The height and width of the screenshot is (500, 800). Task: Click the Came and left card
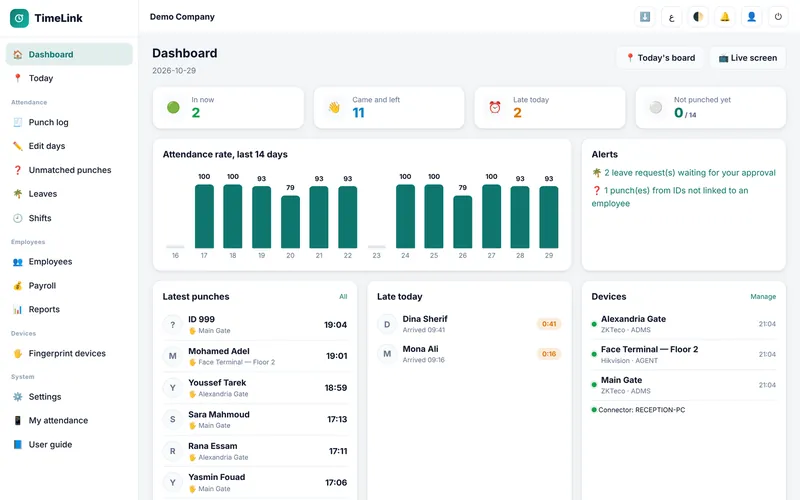389,108
